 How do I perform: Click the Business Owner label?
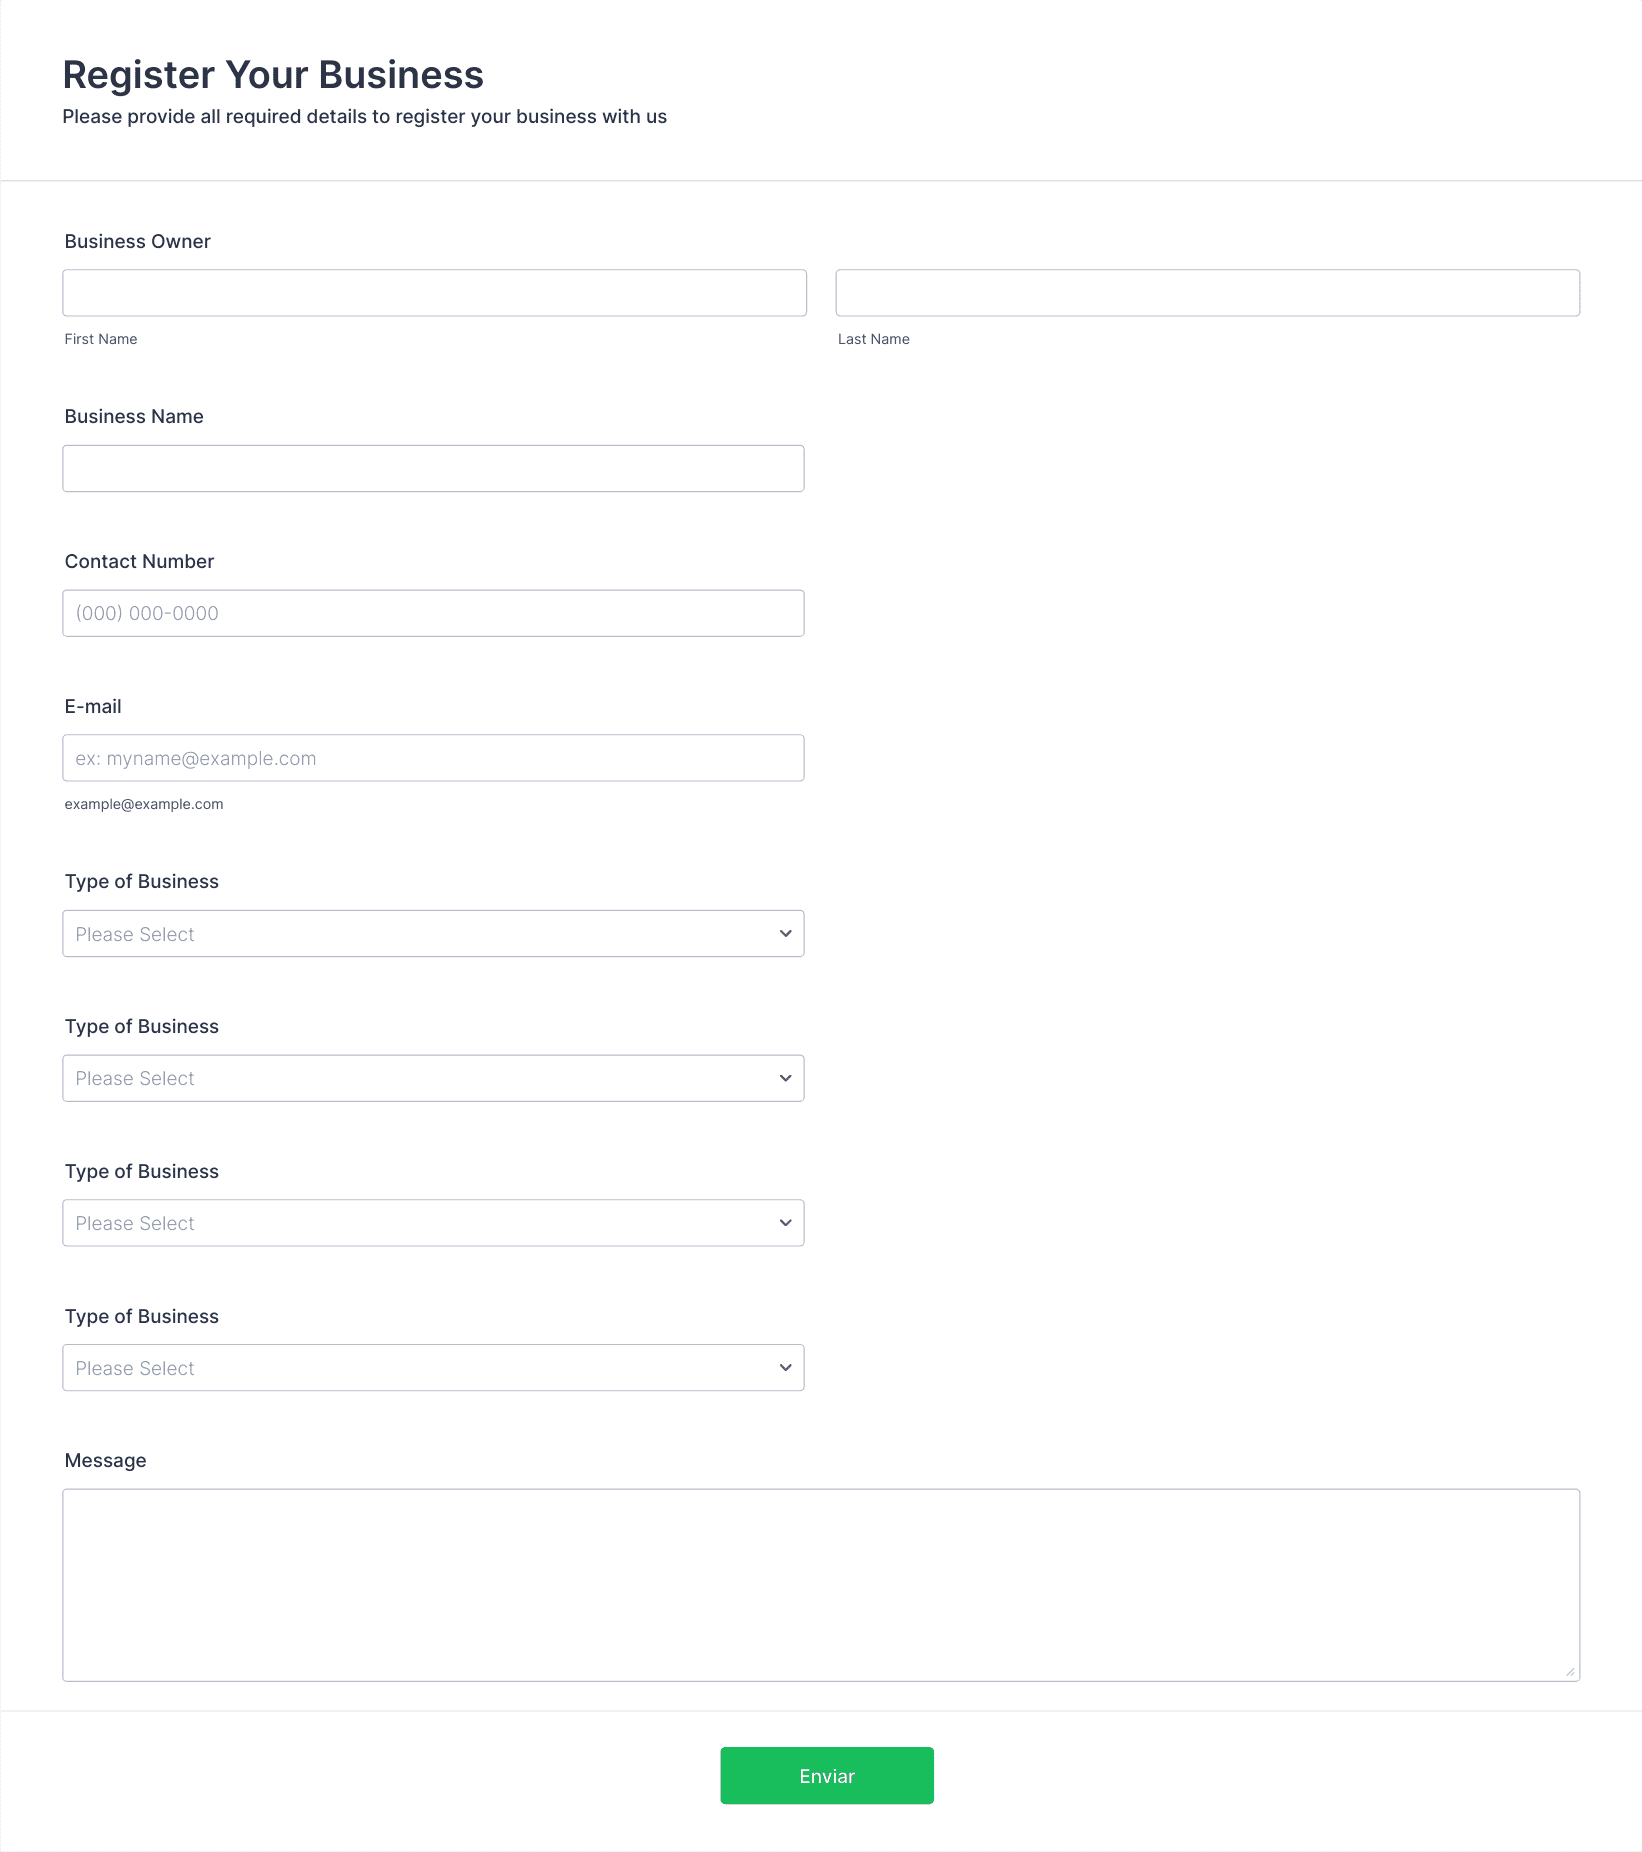click(x=138, y=241)
